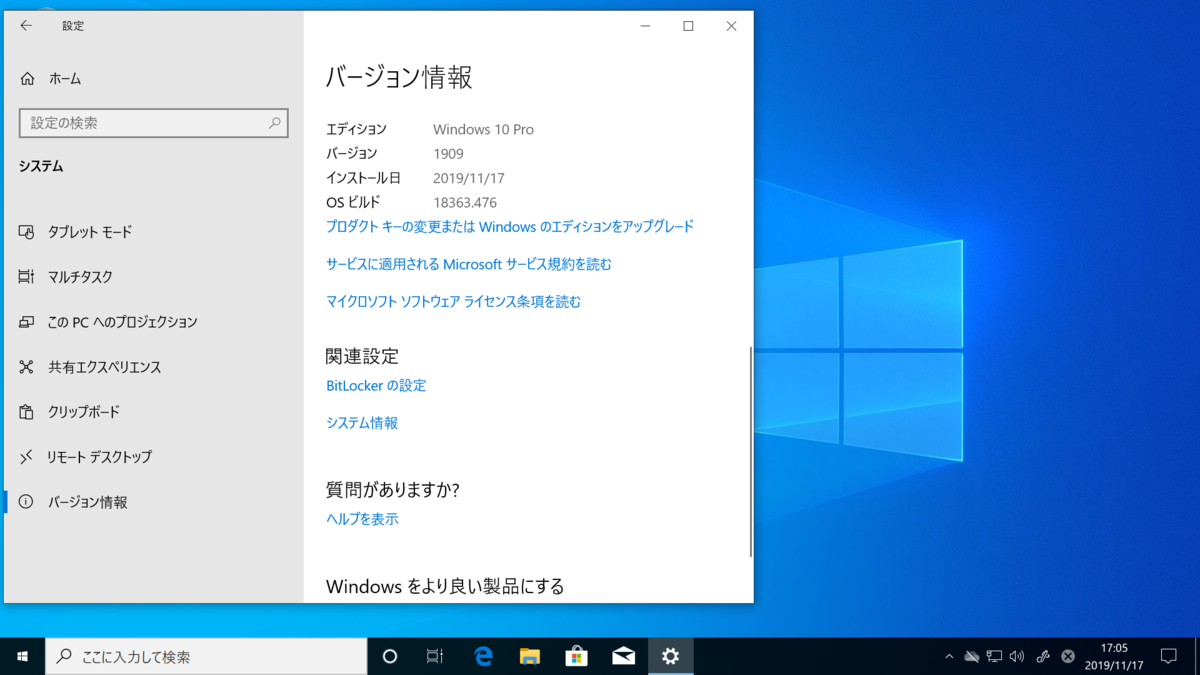Open the Action Center notifications icon
Viewport: 1200px width, 675px height.
click(1168, 657)
